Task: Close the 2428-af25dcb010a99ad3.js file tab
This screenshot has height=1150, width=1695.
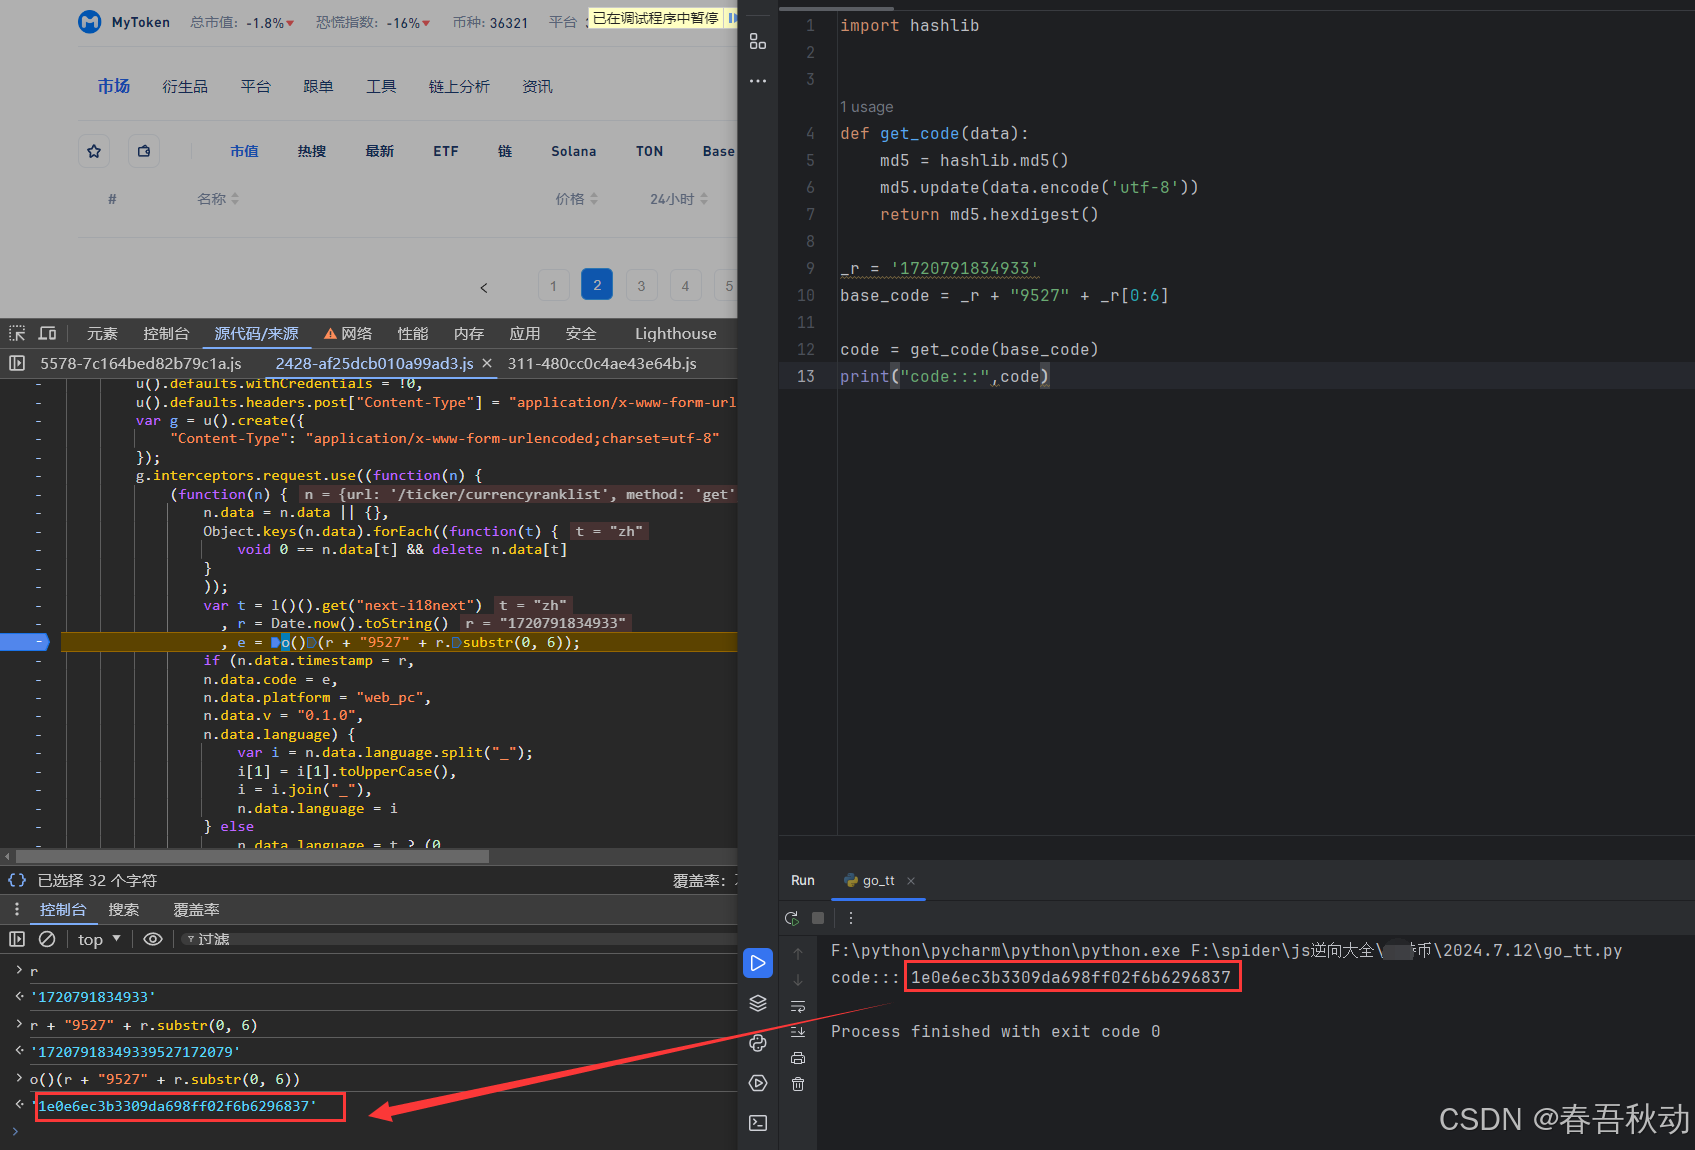Action: pyautogui.click(x=487, y=363)
